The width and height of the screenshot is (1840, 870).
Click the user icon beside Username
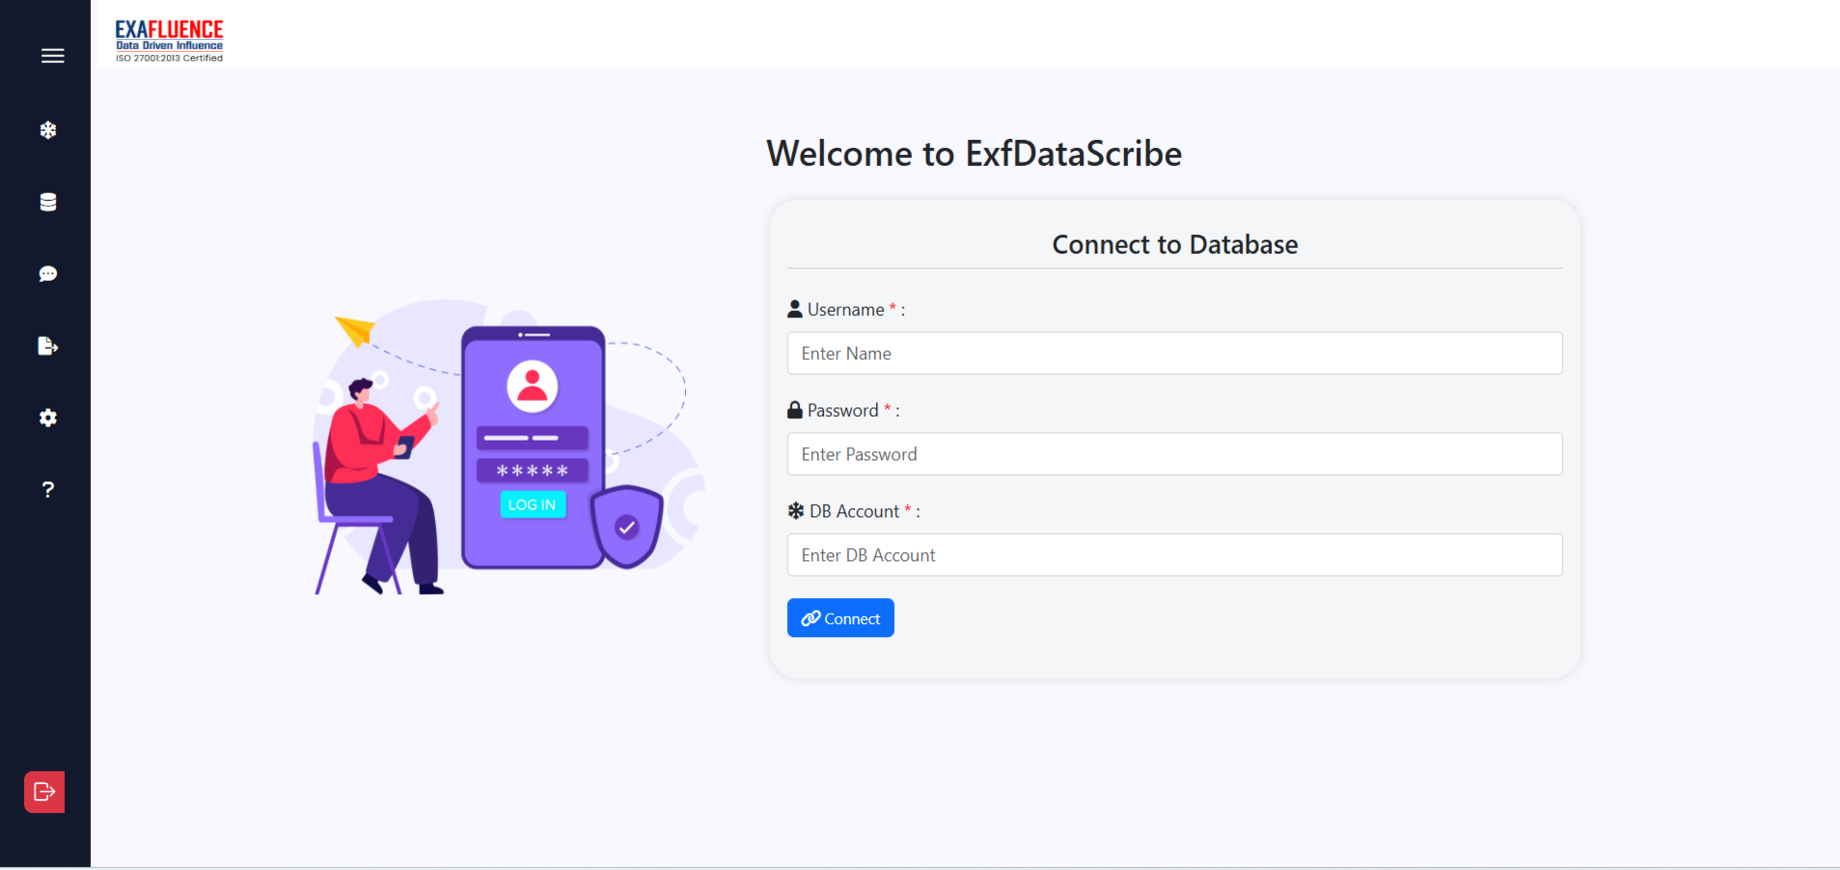tap(795, 309)
